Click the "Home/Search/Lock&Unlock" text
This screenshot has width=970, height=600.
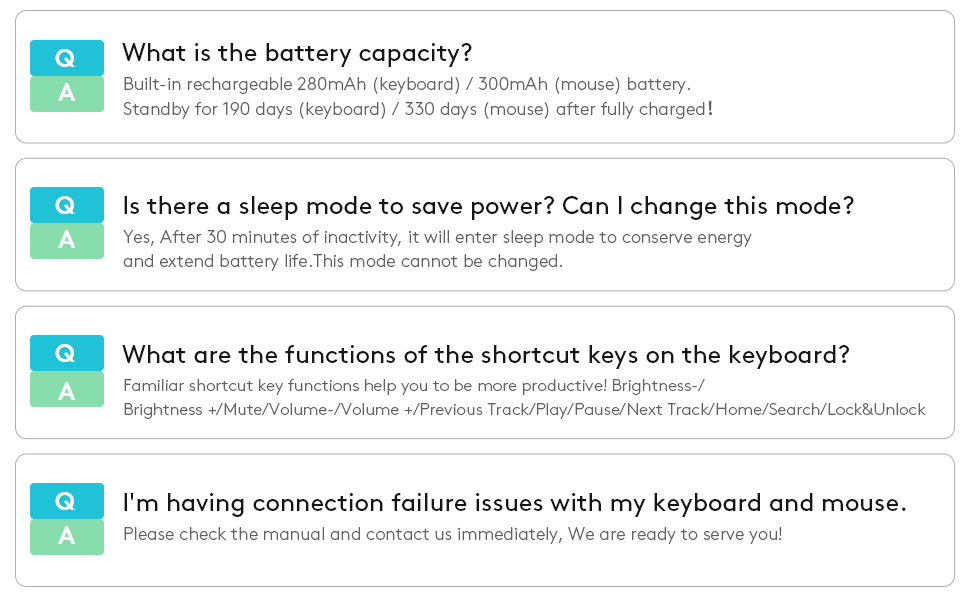(831, 410)
